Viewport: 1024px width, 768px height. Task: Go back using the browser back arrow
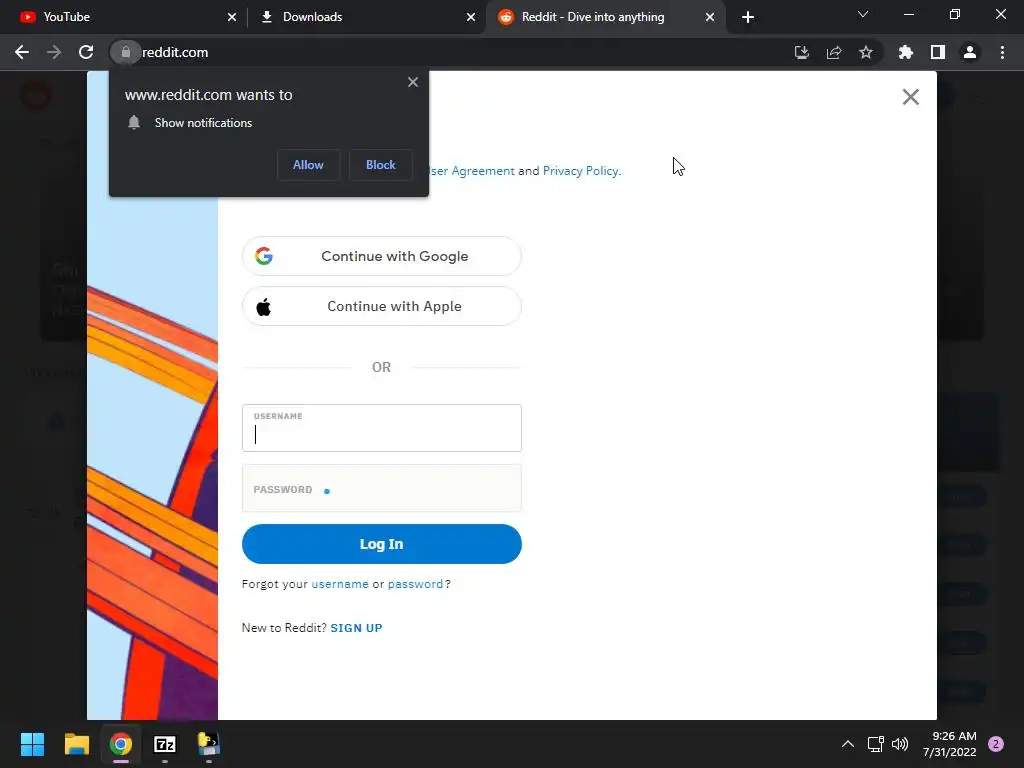(x=22, y=52)
